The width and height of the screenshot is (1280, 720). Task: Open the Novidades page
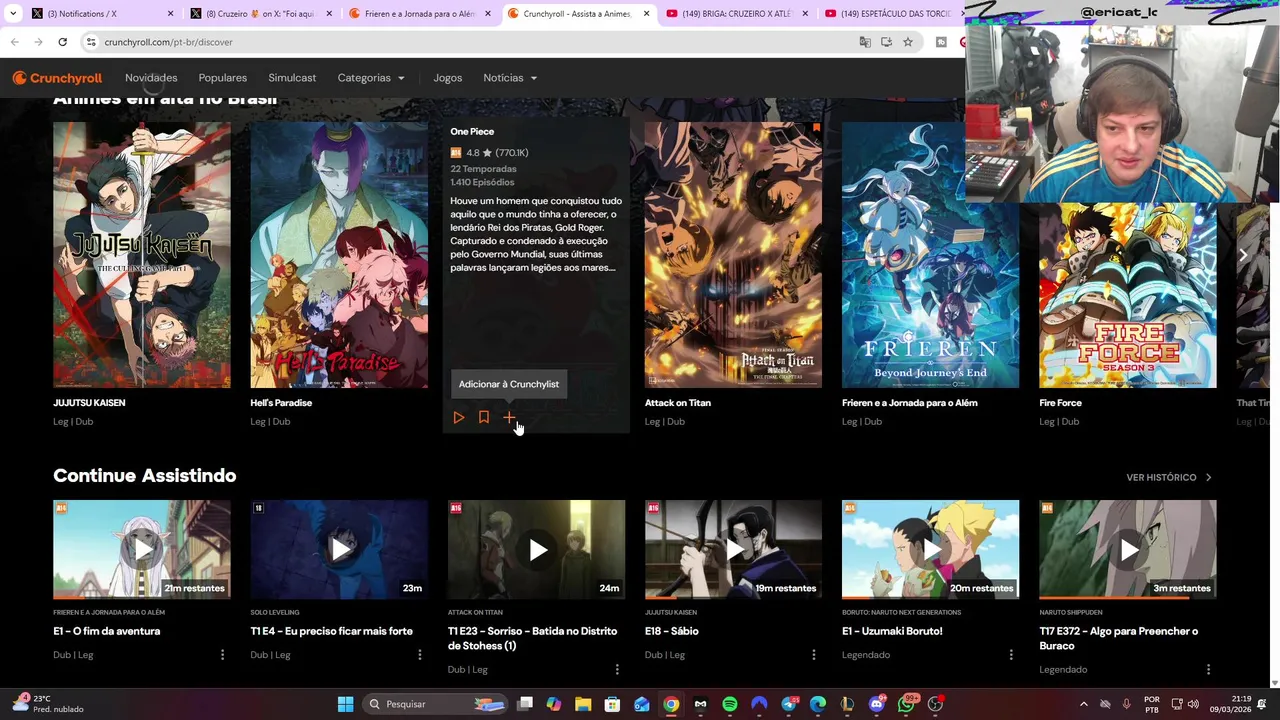151,78
